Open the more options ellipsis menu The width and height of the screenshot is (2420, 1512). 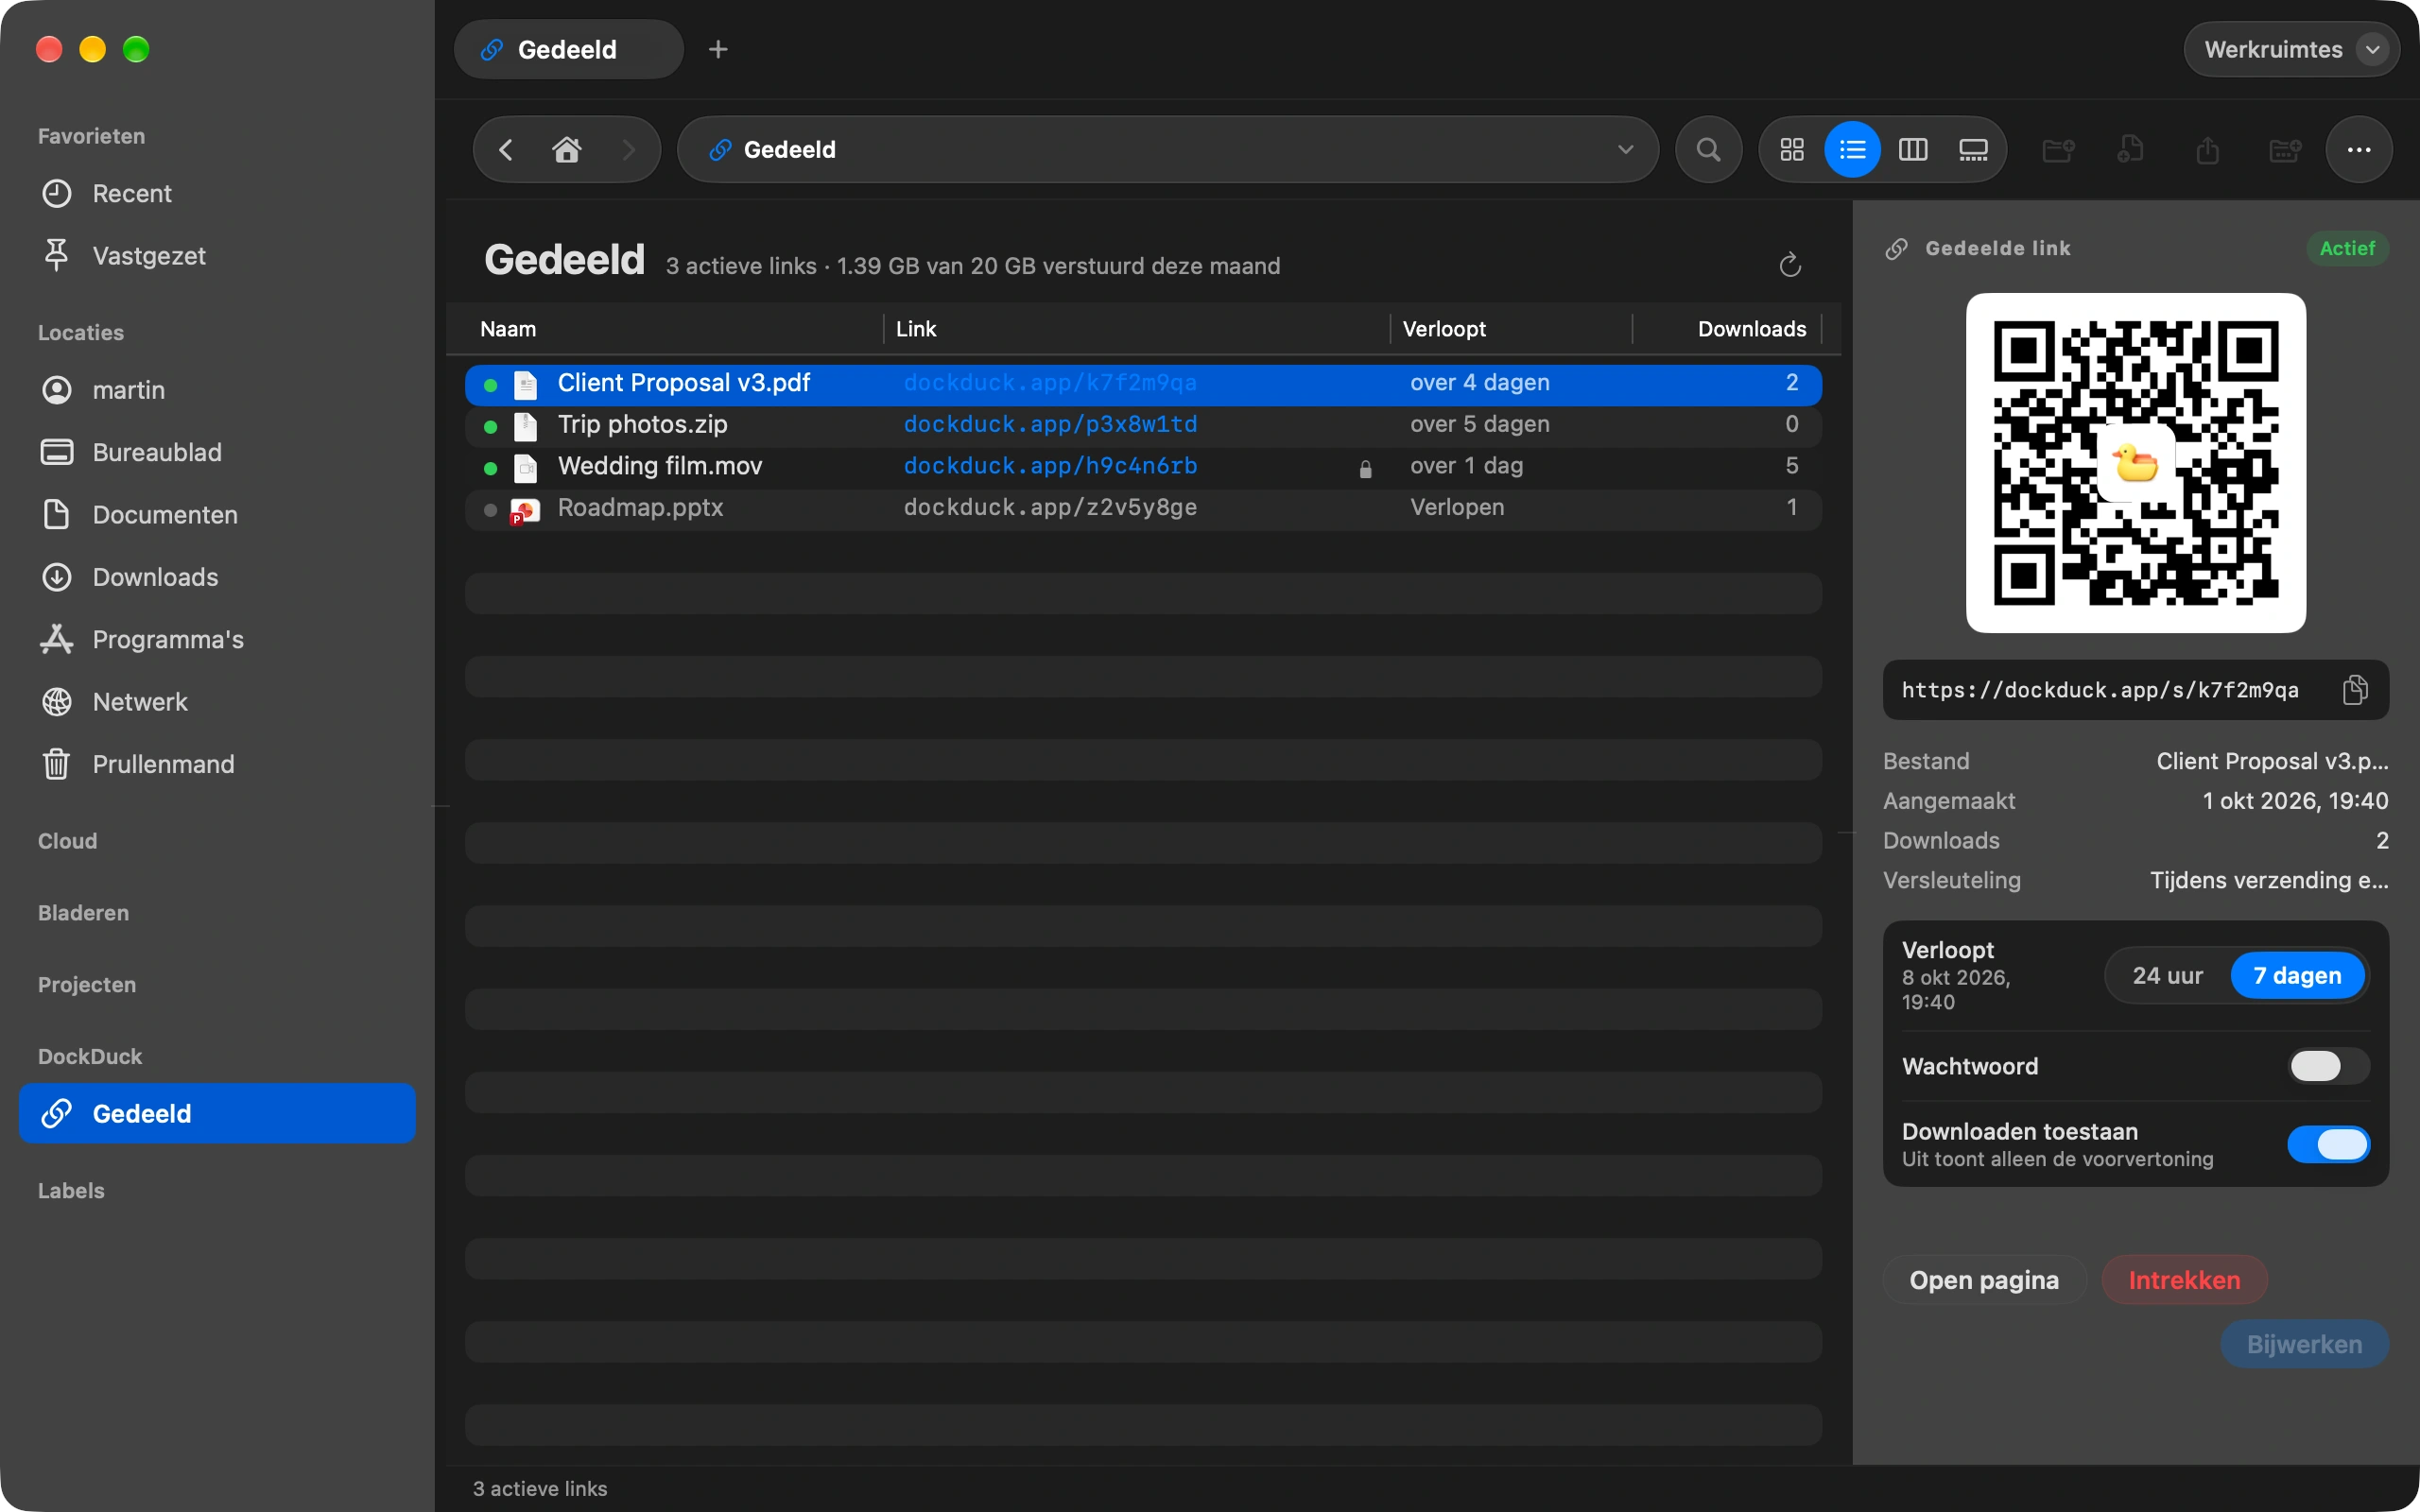point(2359,150)
